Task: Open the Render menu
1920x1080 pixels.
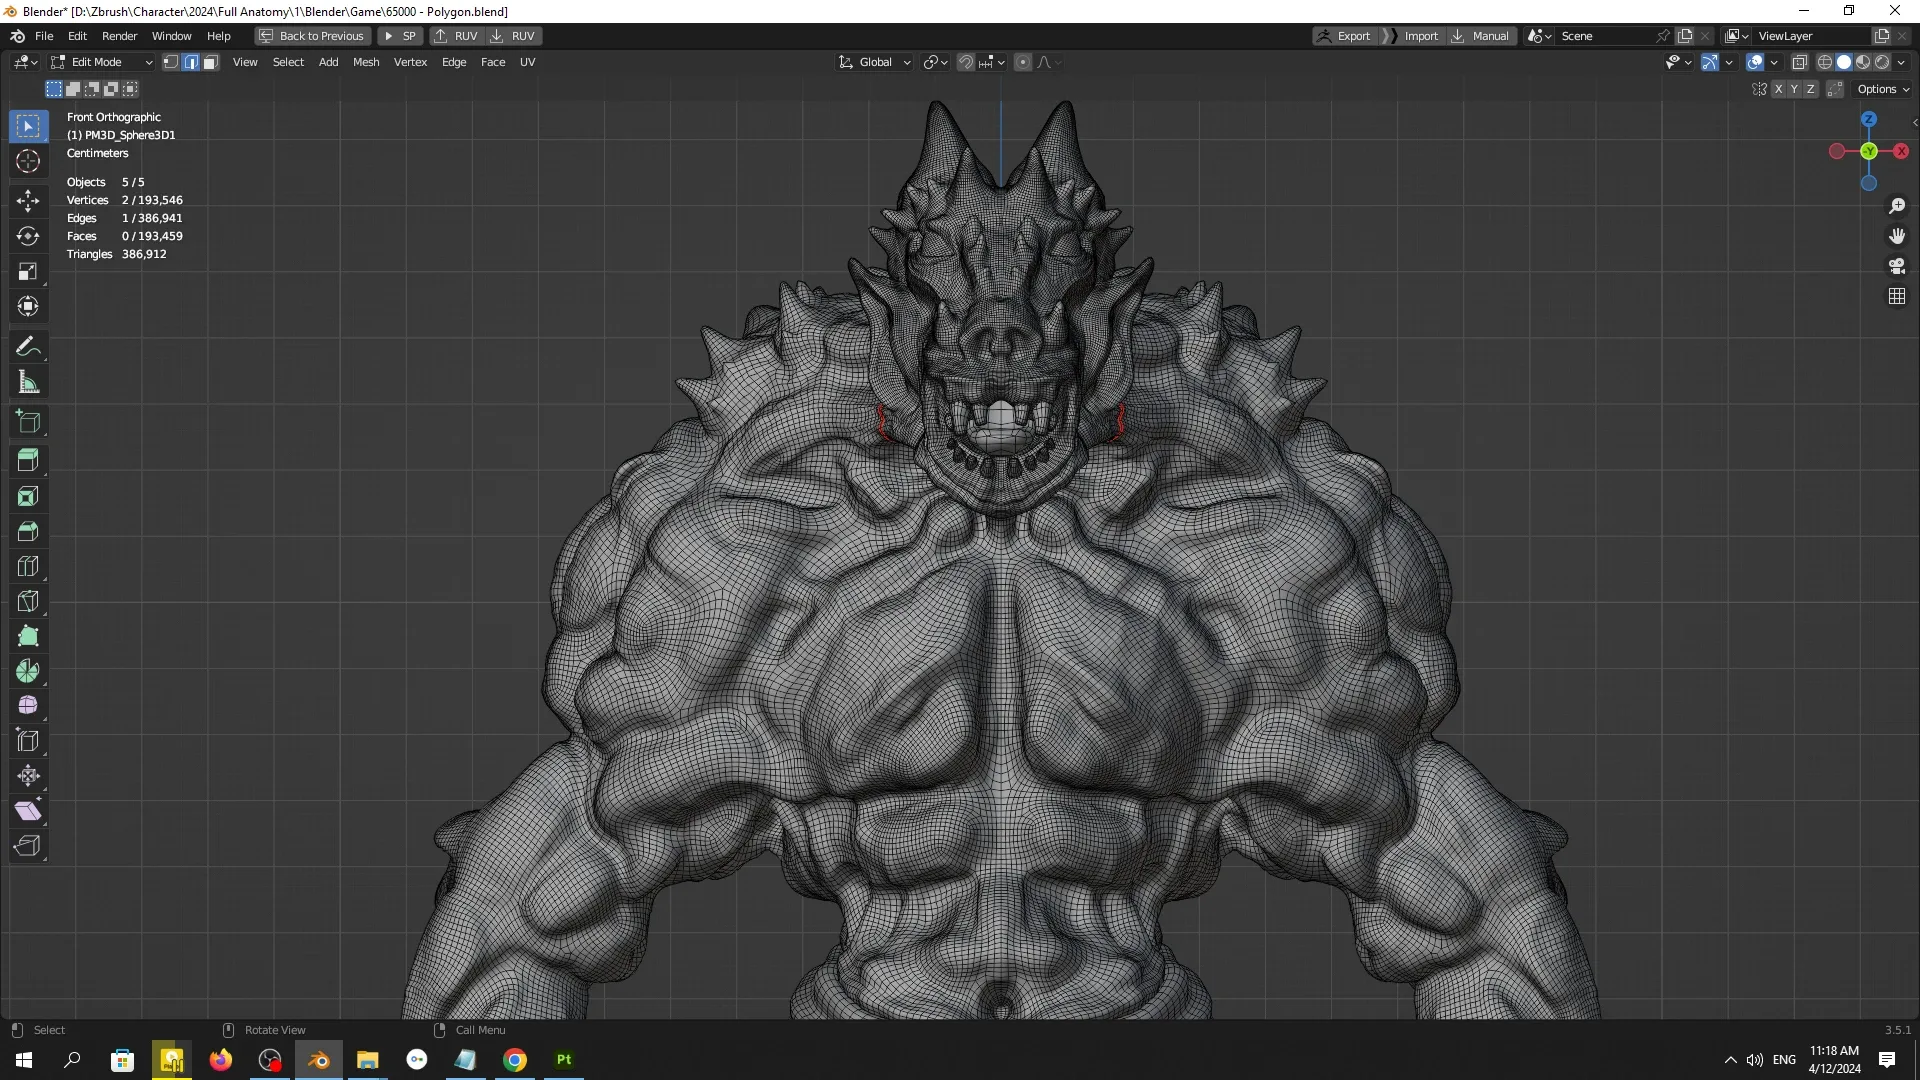Action: click(x=119, y=36)
